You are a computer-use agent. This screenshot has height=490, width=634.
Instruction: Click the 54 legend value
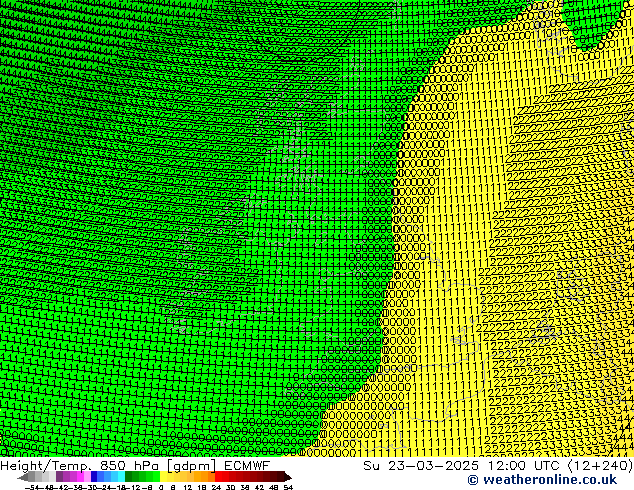(287, 487)
